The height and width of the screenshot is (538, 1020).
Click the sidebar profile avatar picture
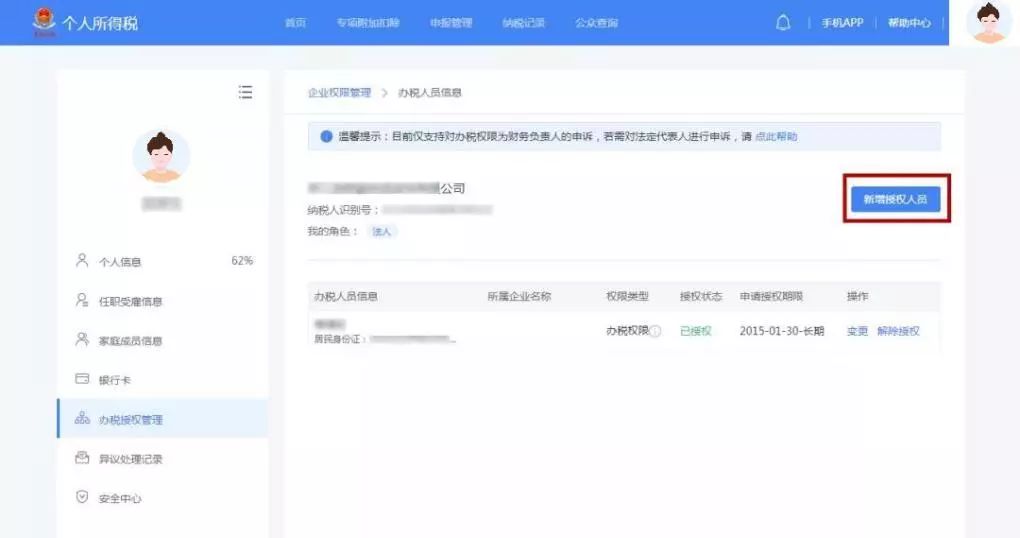pyautogui.click(x=161, y=157)
